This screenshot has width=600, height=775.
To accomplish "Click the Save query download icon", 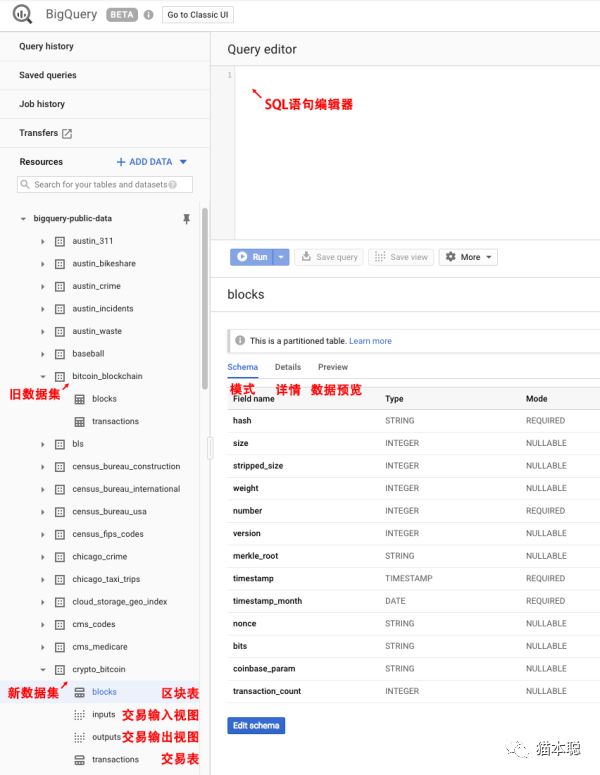I will coord(306,257).
